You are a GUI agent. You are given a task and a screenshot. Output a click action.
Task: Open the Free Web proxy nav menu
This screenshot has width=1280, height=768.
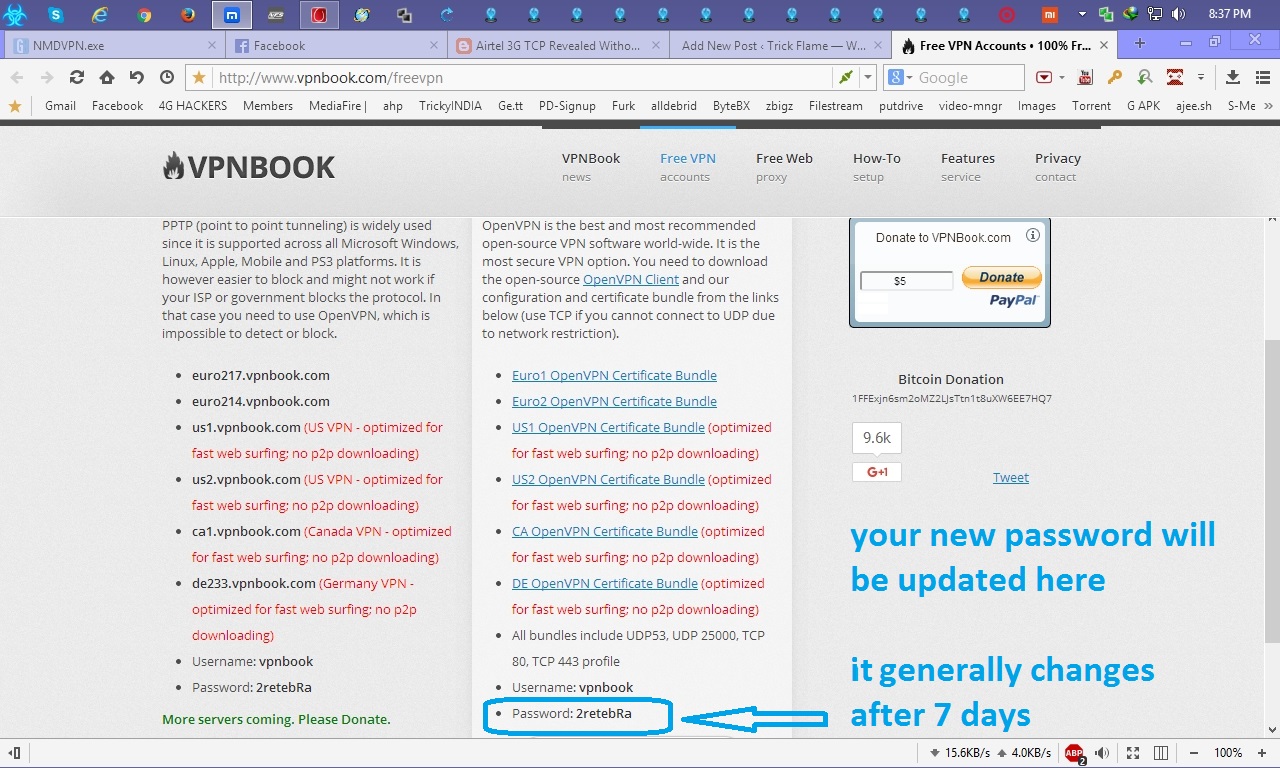click(x=784, y=167)
